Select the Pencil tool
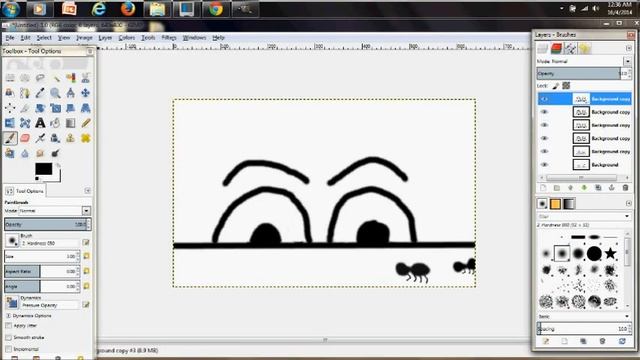 click(86, 123)
